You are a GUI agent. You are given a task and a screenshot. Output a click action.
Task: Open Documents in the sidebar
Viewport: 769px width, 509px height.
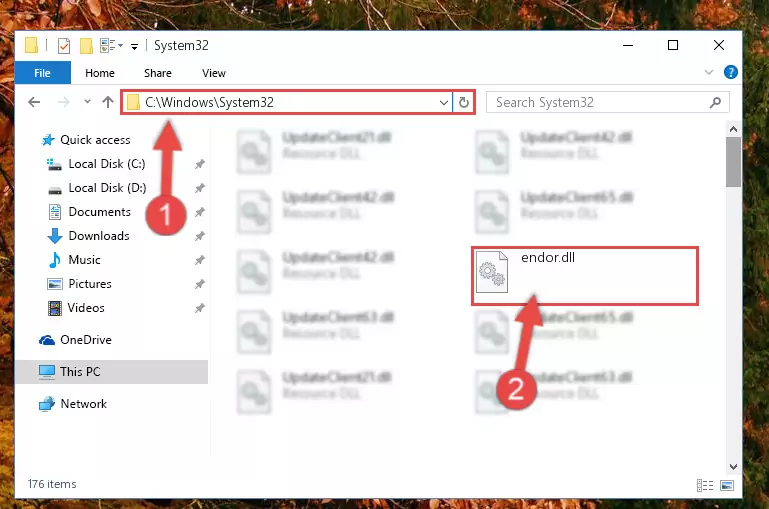pyautogui.click(x=90, y=212)
